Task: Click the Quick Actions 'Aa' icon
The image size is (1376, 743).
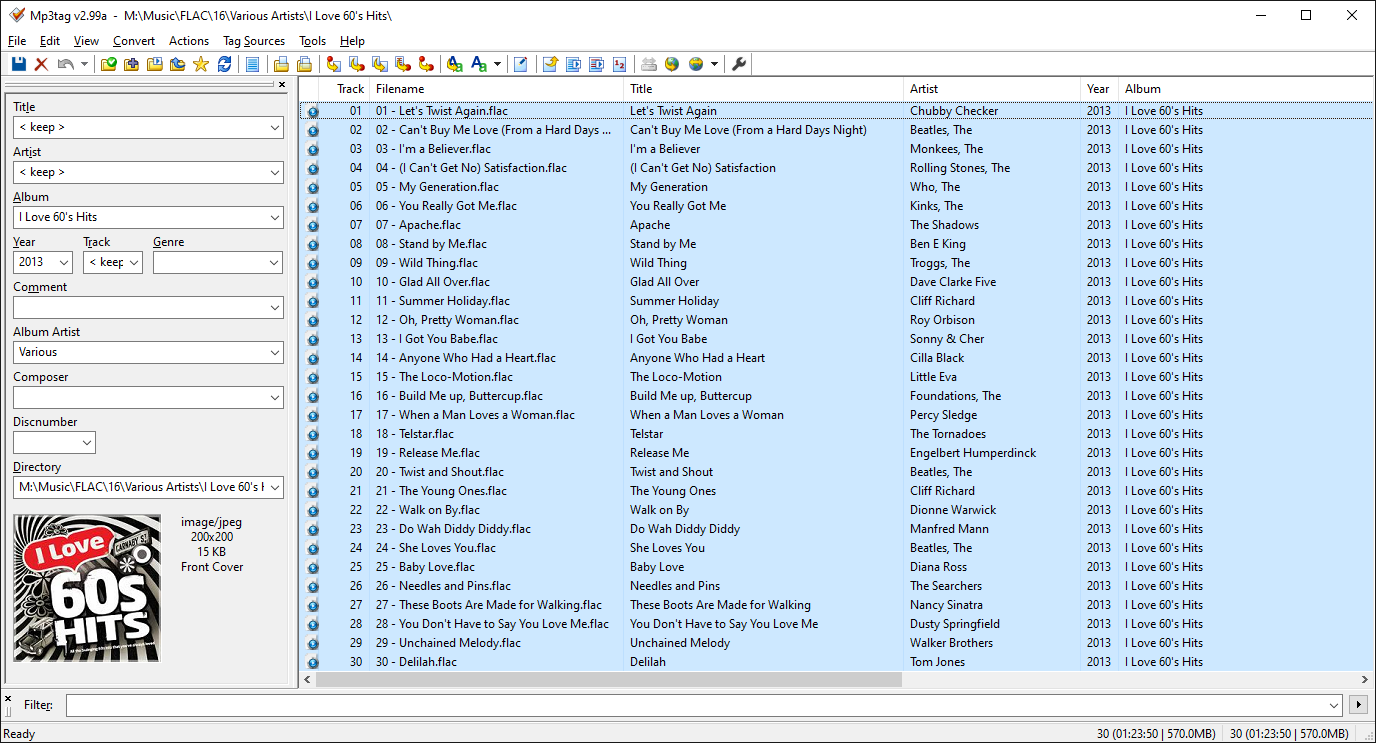Action: [x=478, y=64]
